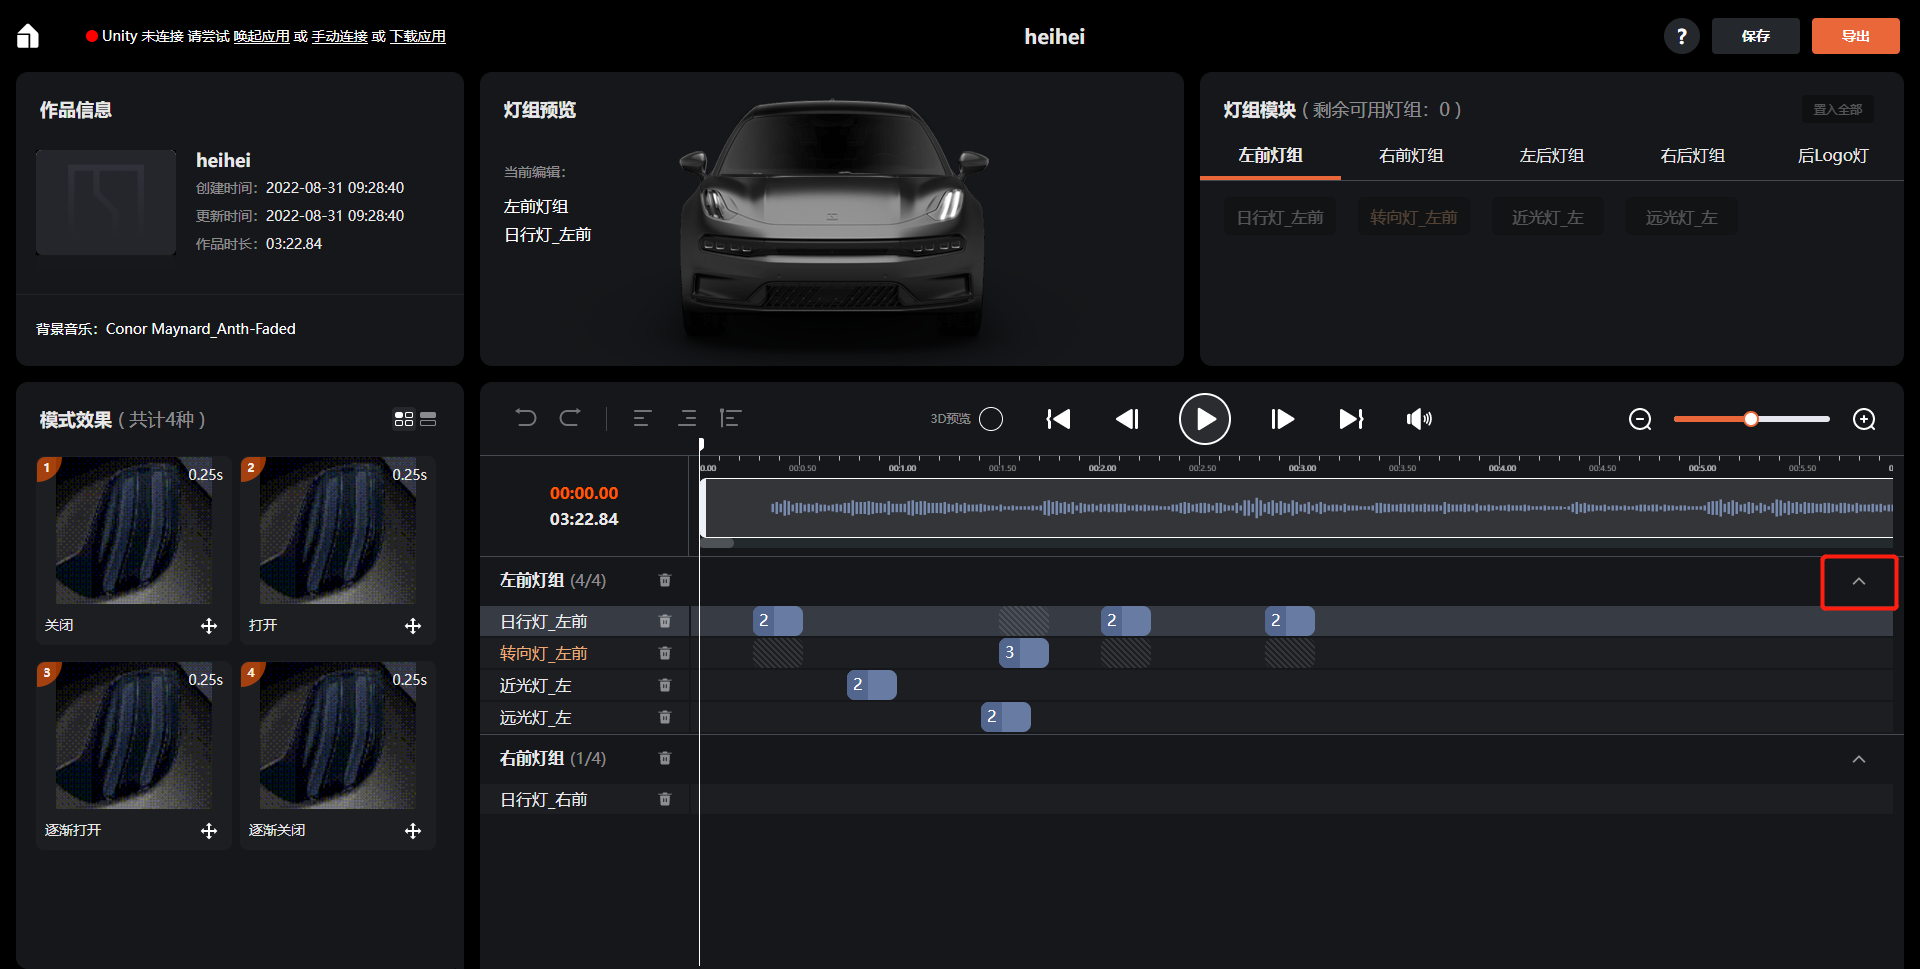Select the 转向灯_左前 track row label
This screenshot has width=1920, height=969.
tap(543, 653)
